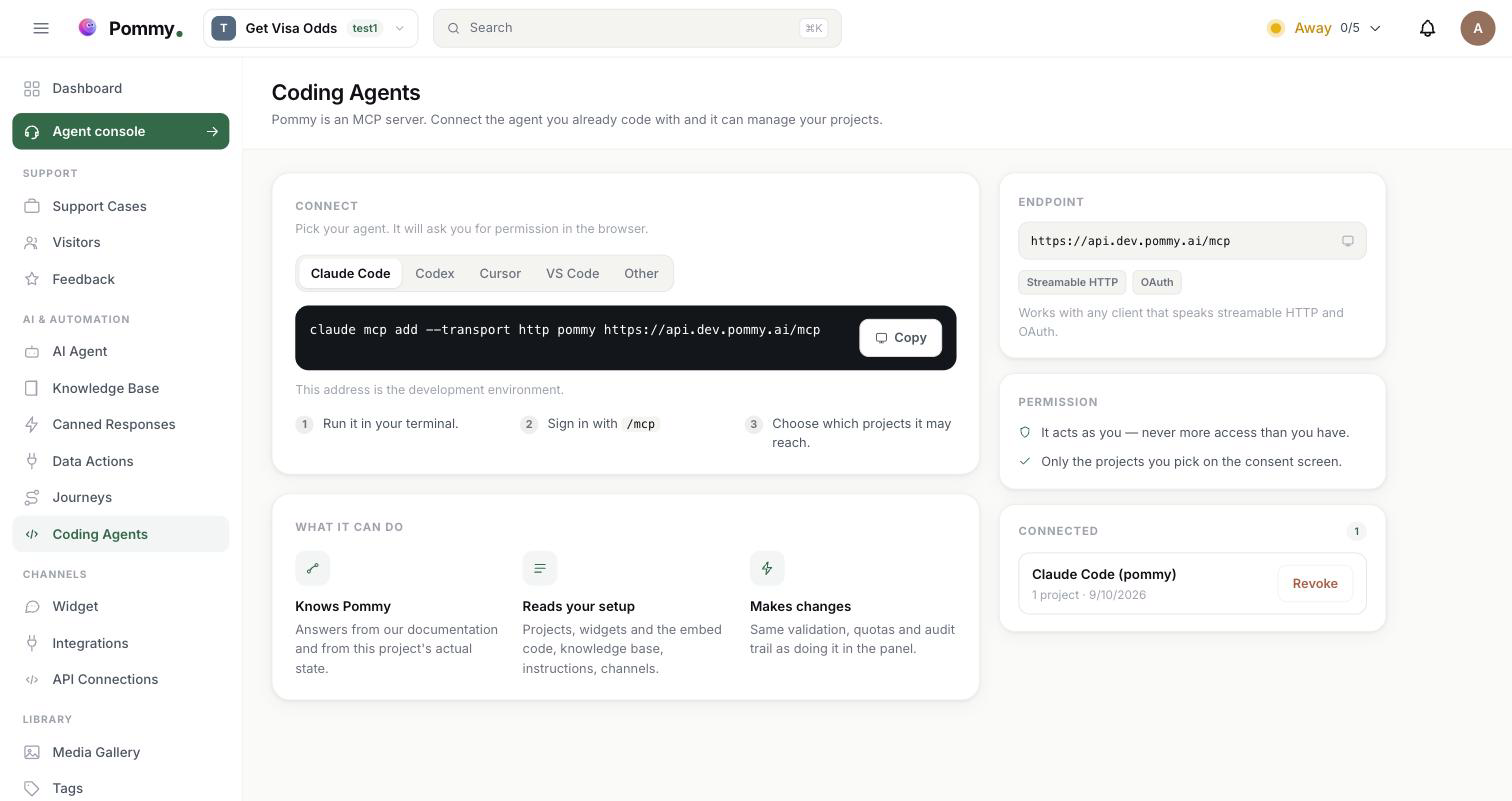Select the Claude Code tab

click(x=350, y=274)
